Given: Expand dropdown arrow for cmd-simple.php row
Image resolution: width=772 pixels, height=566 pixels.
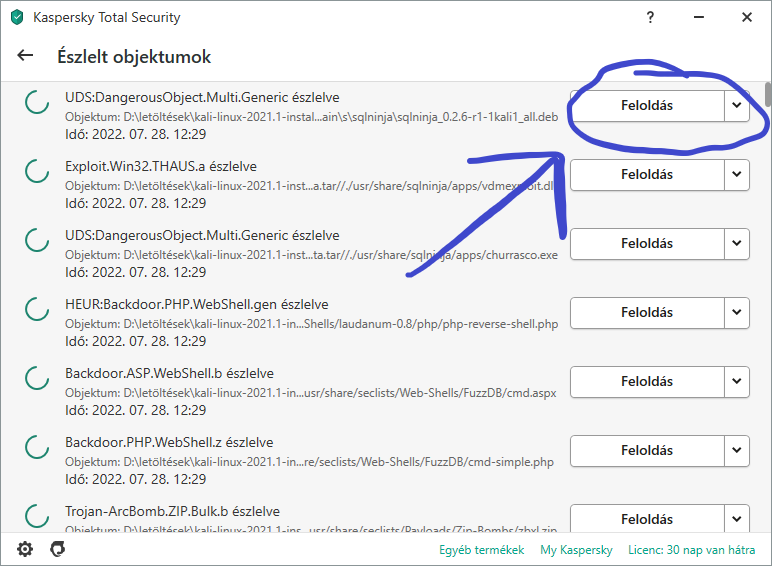Looking at the screenshot, I should 737,450.
